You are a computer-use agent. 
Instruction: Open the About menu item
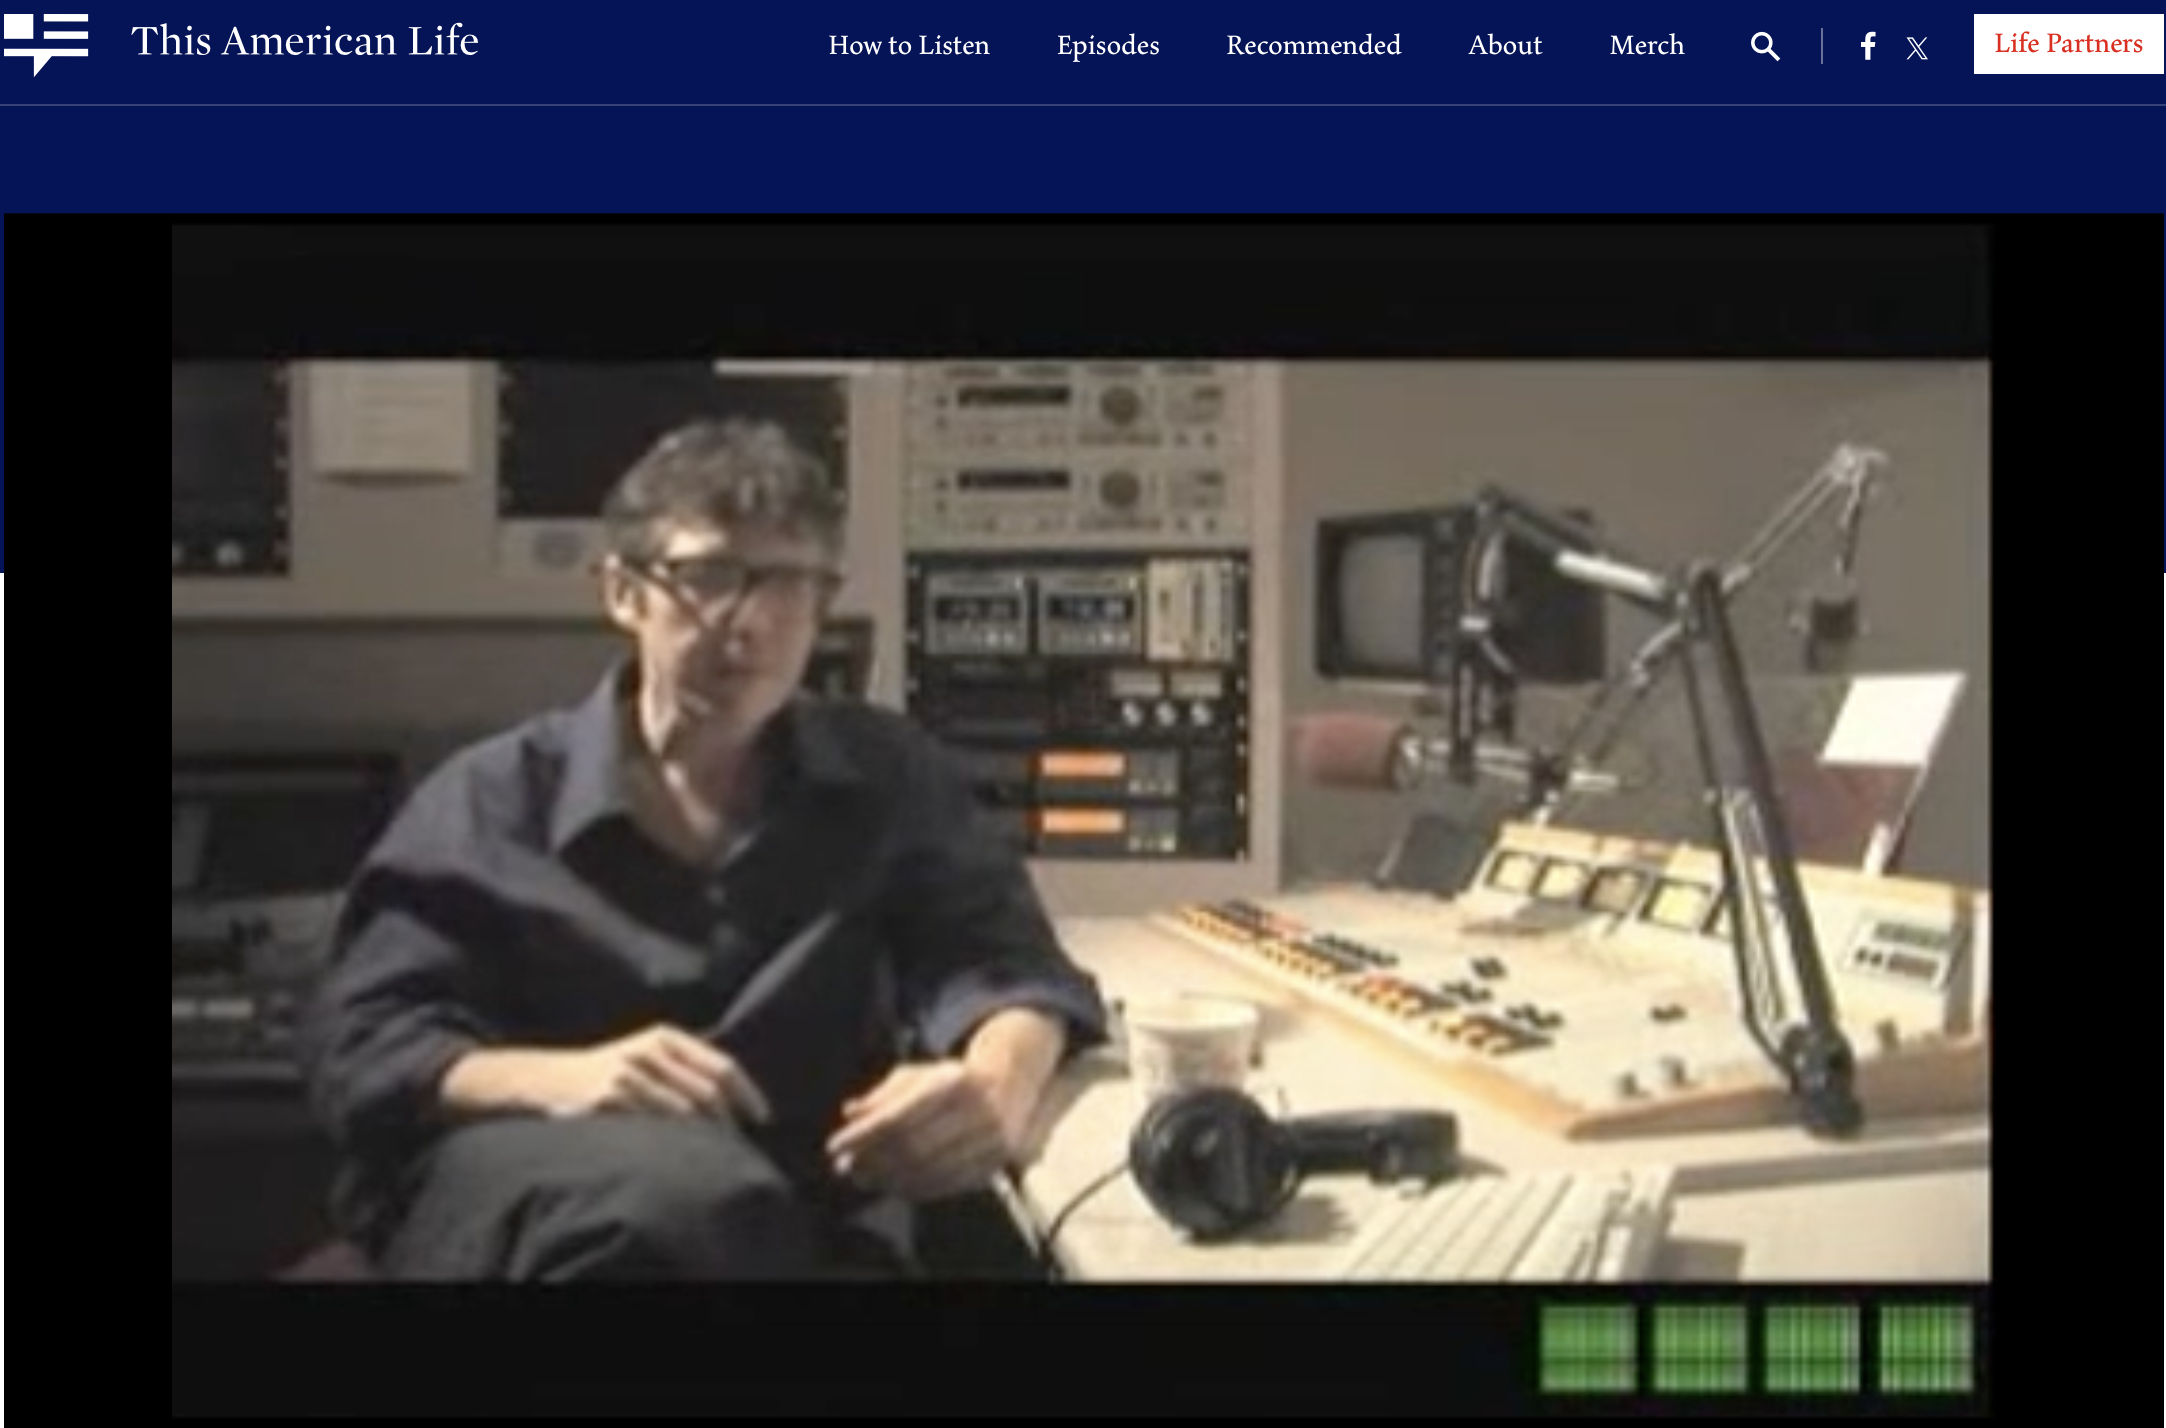(1505, 46)
